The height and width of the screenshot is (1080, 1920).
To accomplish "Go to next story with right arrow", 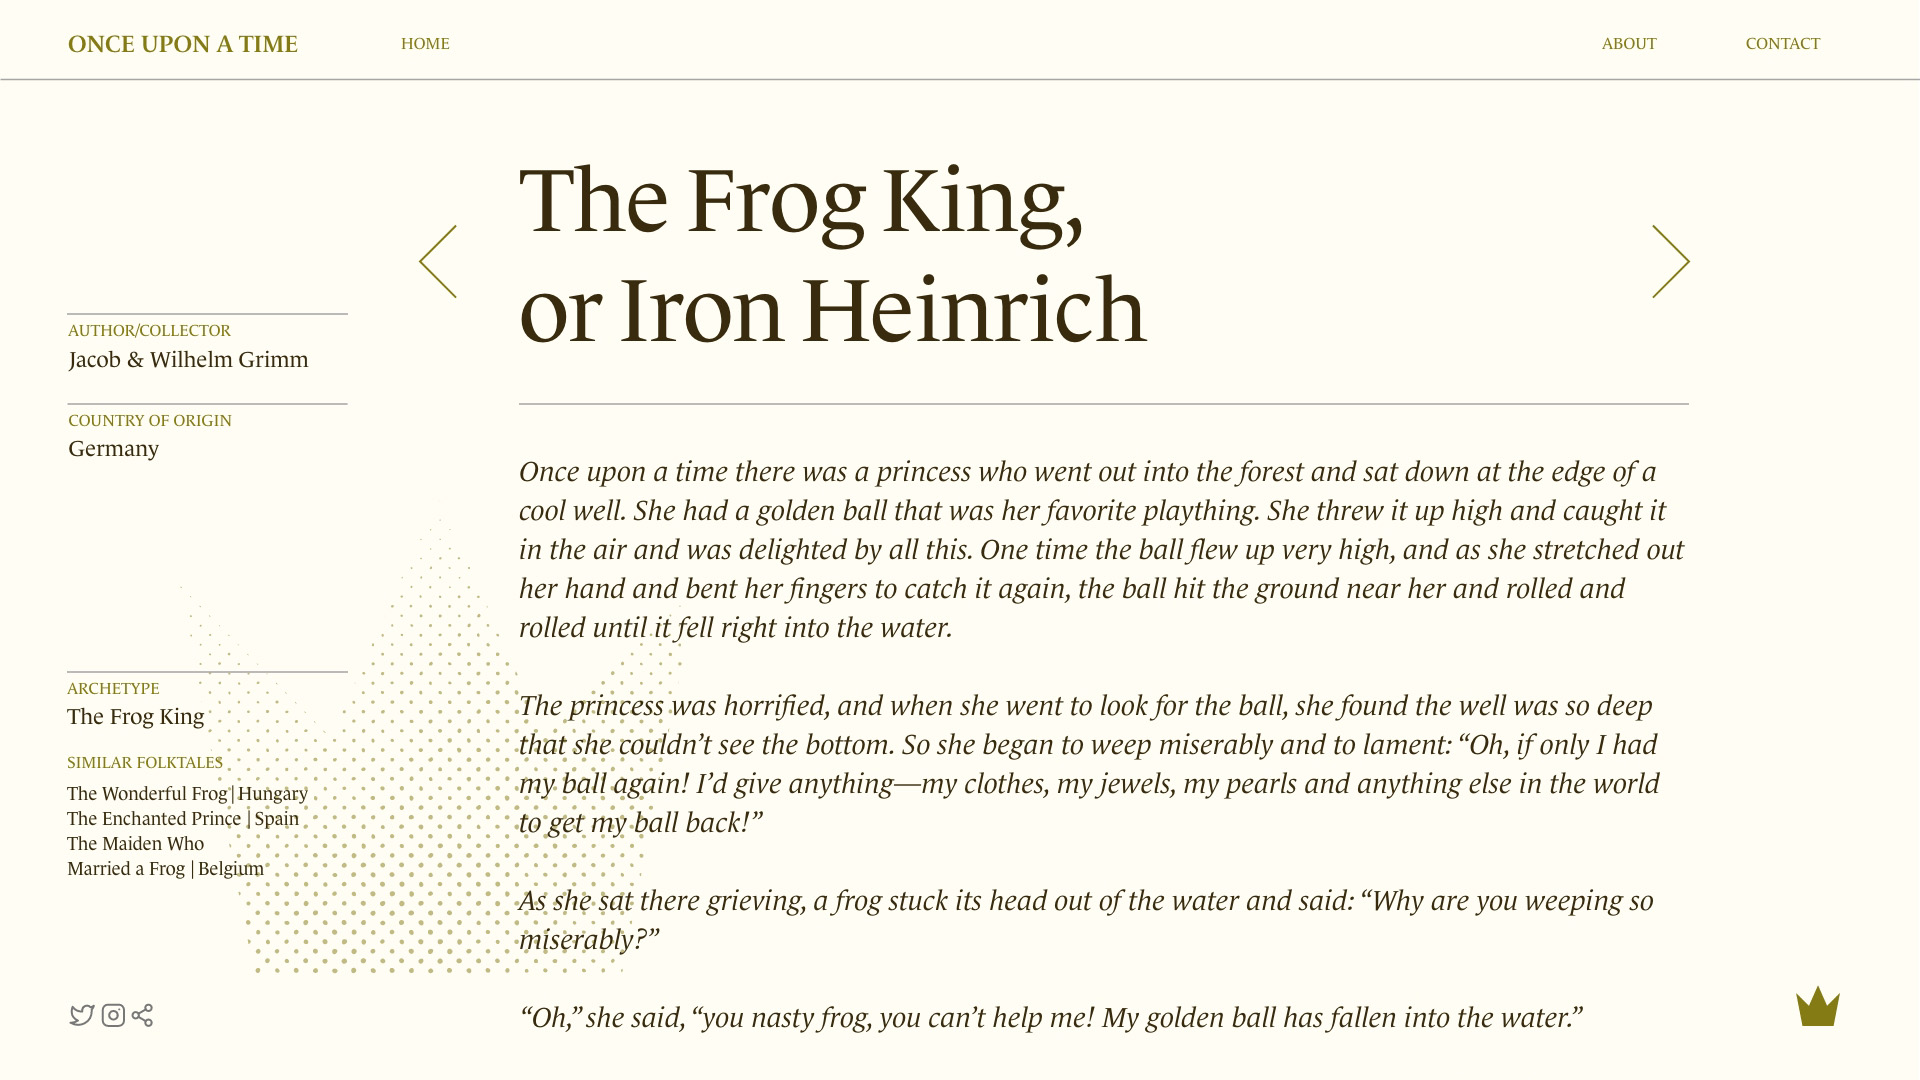I will coord(1670,261).
